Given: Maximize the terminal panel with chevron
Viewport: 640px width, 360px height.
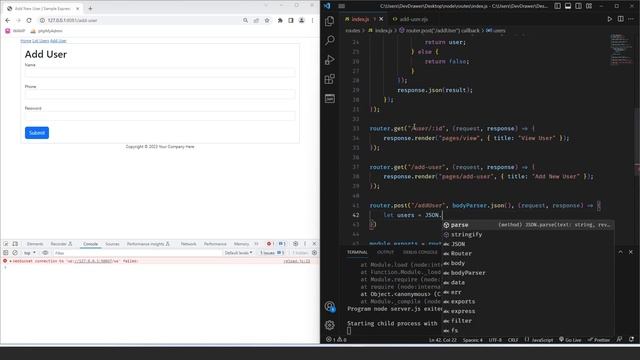Looking at the screenshot, I should pyautogui.click(x=620, y=252).
